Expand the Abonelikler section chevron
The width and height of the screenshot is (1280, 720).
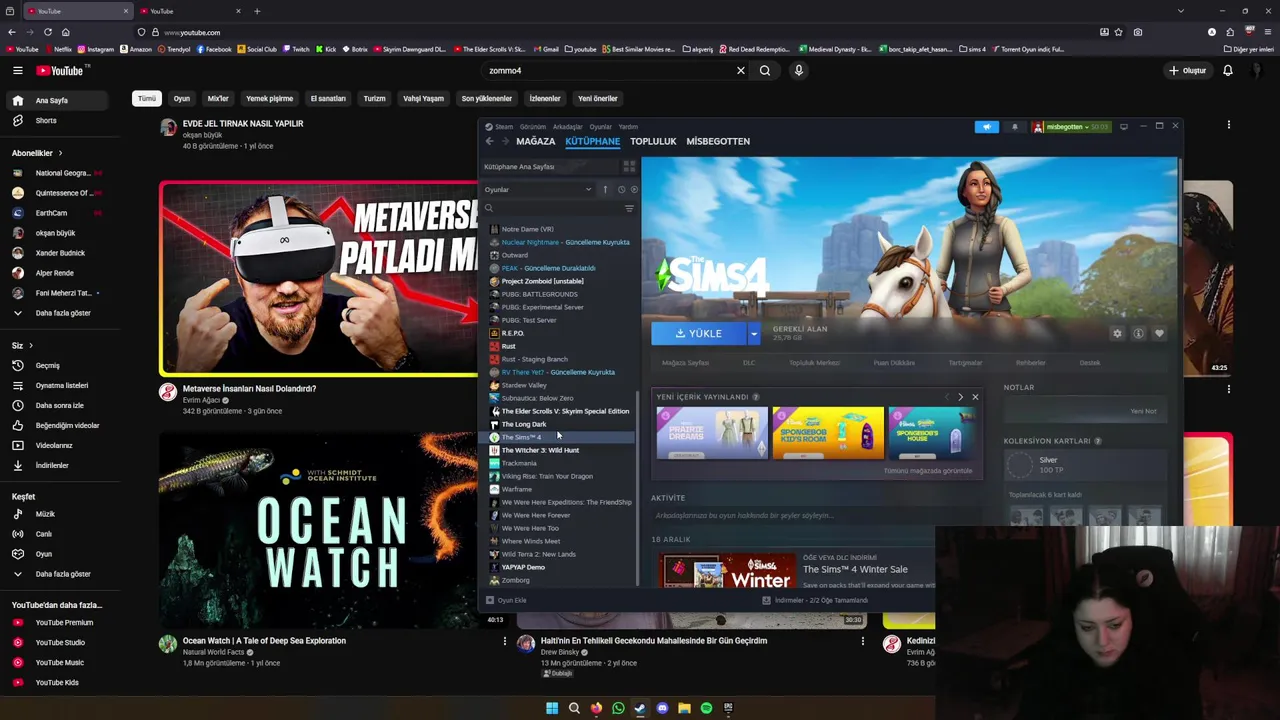point(60,153)
